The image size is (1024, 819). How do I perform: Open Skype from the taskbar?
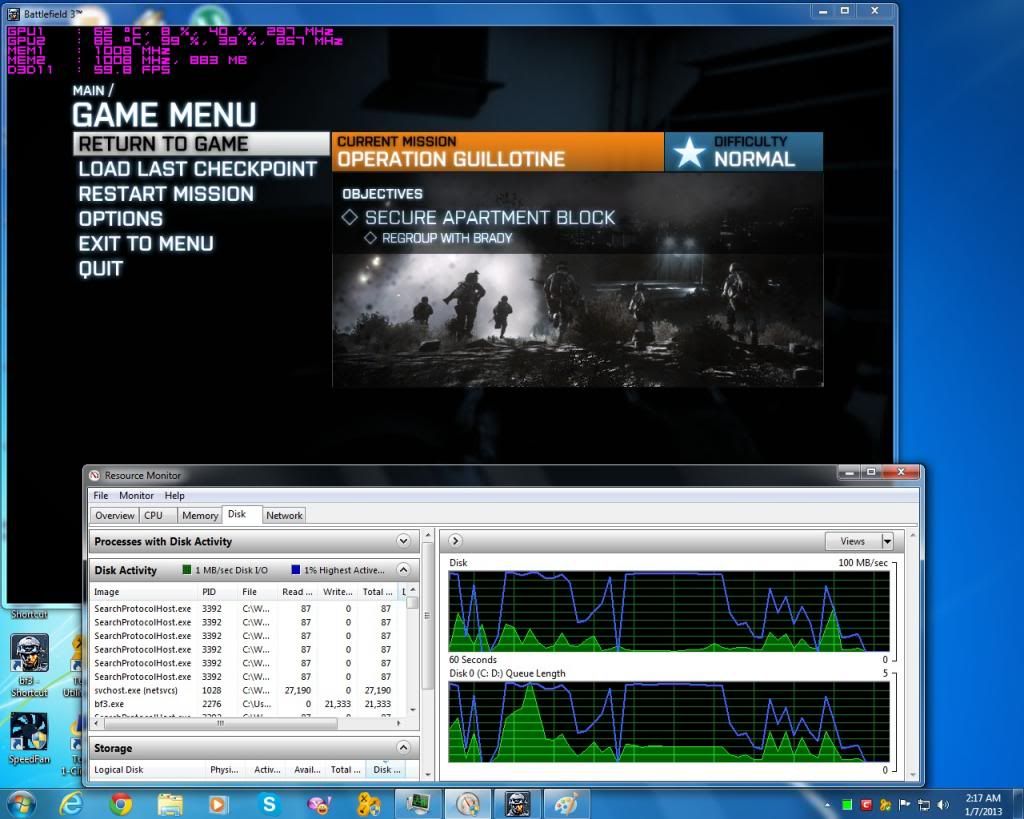click(269, 803)
